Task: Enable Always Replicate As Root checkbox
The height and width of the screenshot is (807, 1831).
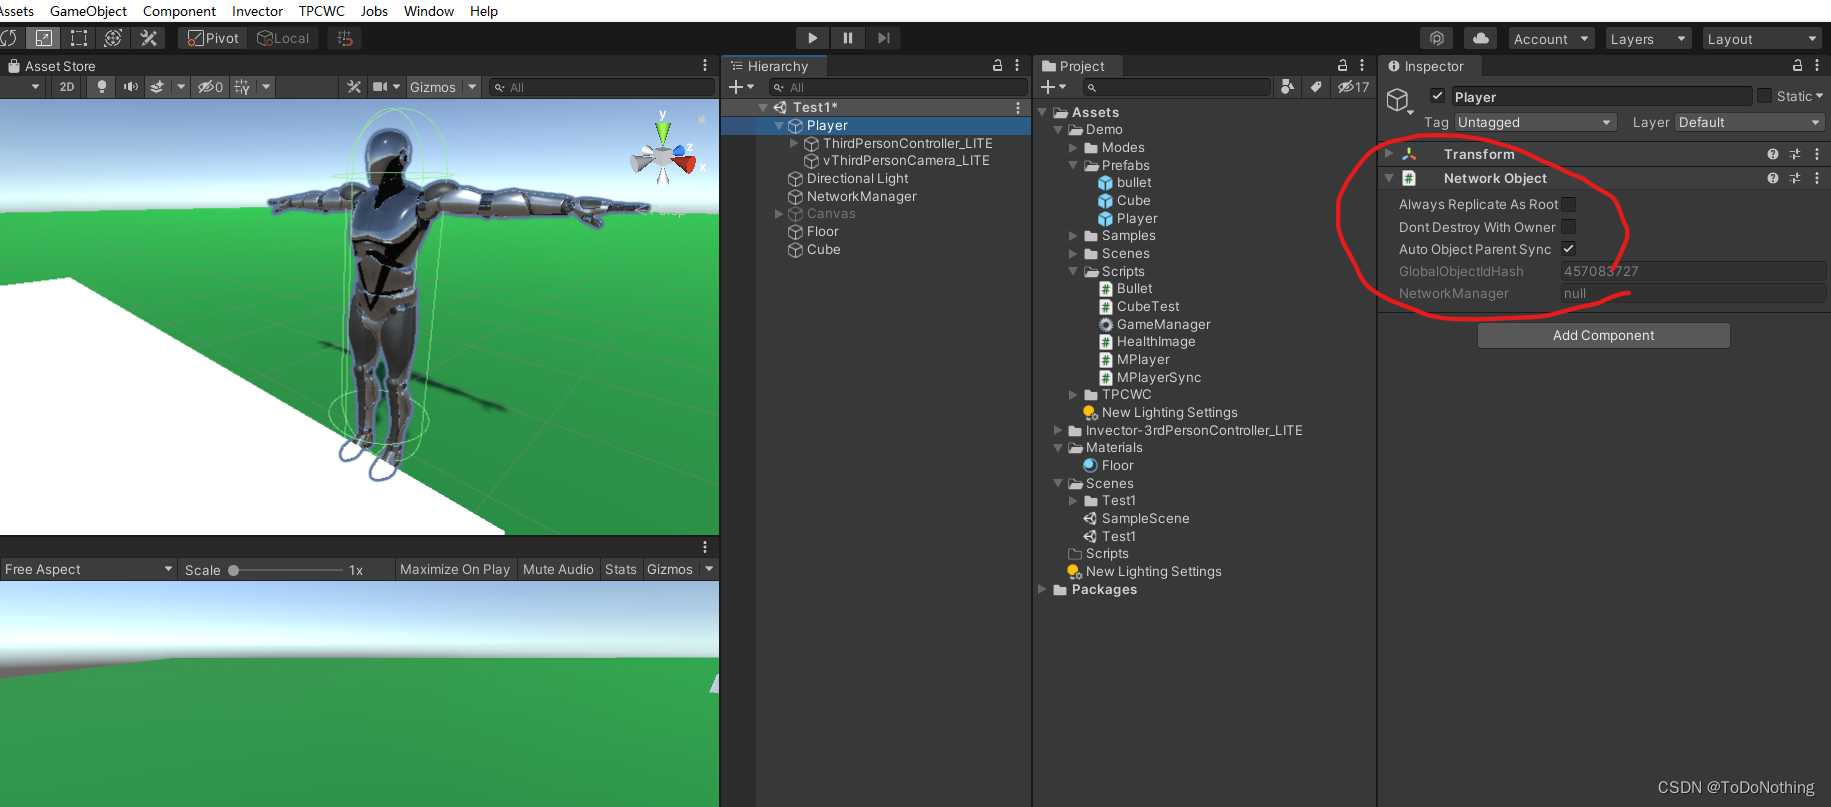Action: click(x=1569, y=204)
